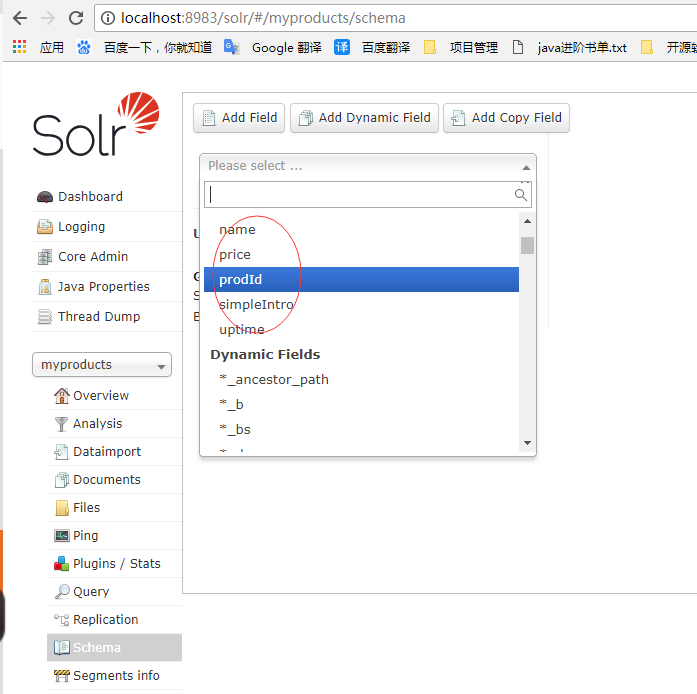This screenshot has height=694, width=697.
Task: Open the 项目管理 bookmark folder icon
Action: [429, 47]
